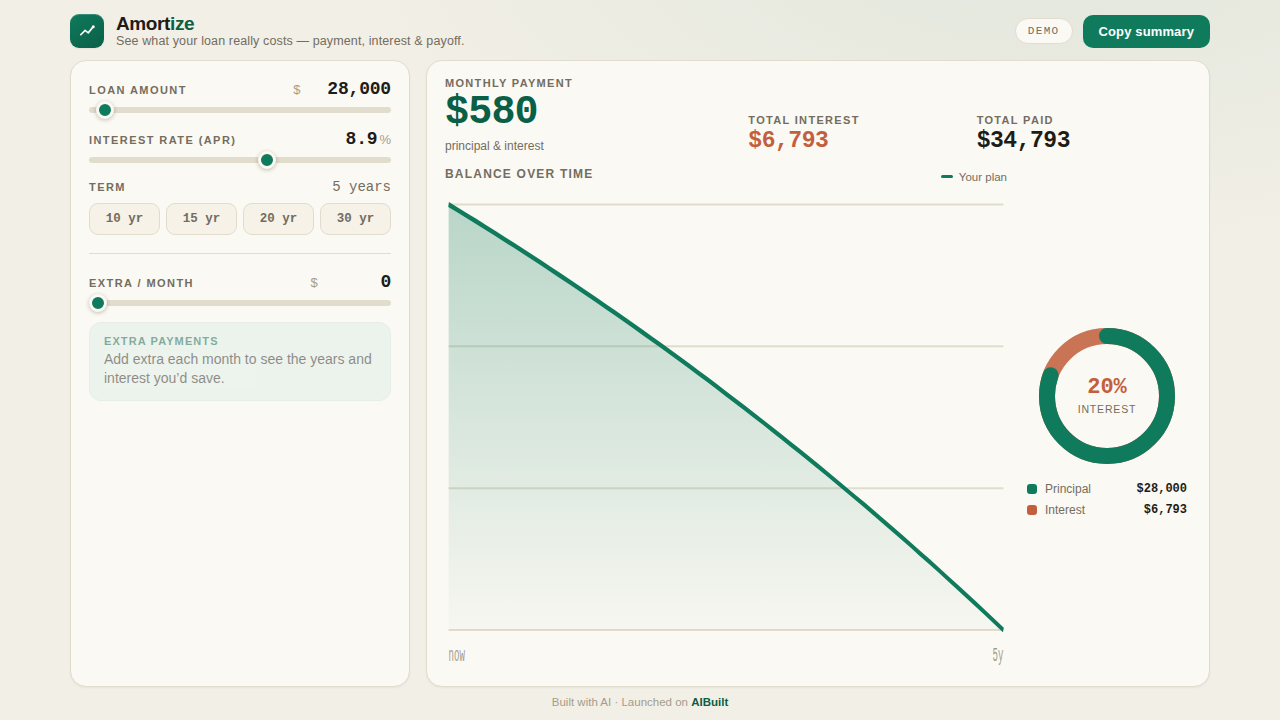Screen dimensions: 1280x720
Task: Choose the 30 yr term option
Action: (x=355, y=219)
